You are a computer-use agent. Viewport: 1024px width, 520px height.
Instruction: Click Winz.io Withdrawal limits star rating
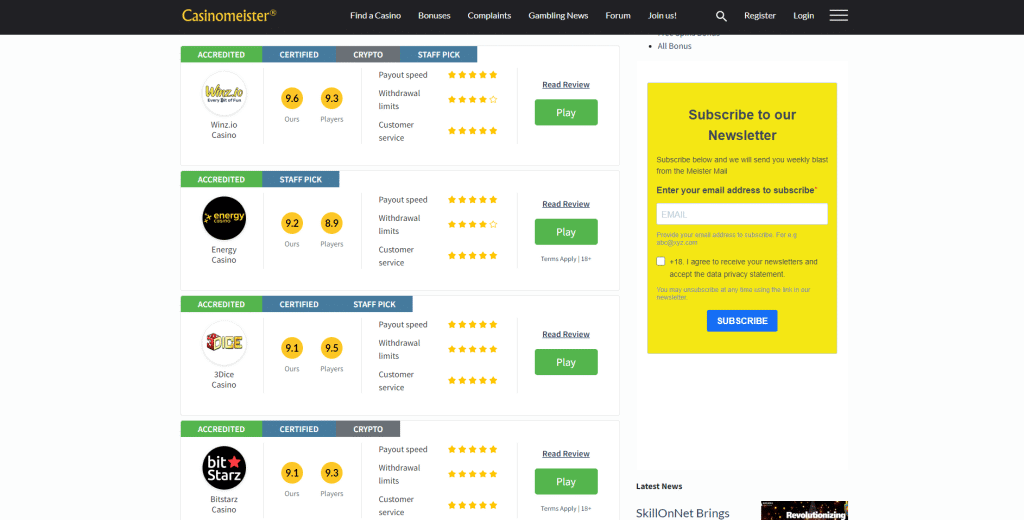pos(472,99)
